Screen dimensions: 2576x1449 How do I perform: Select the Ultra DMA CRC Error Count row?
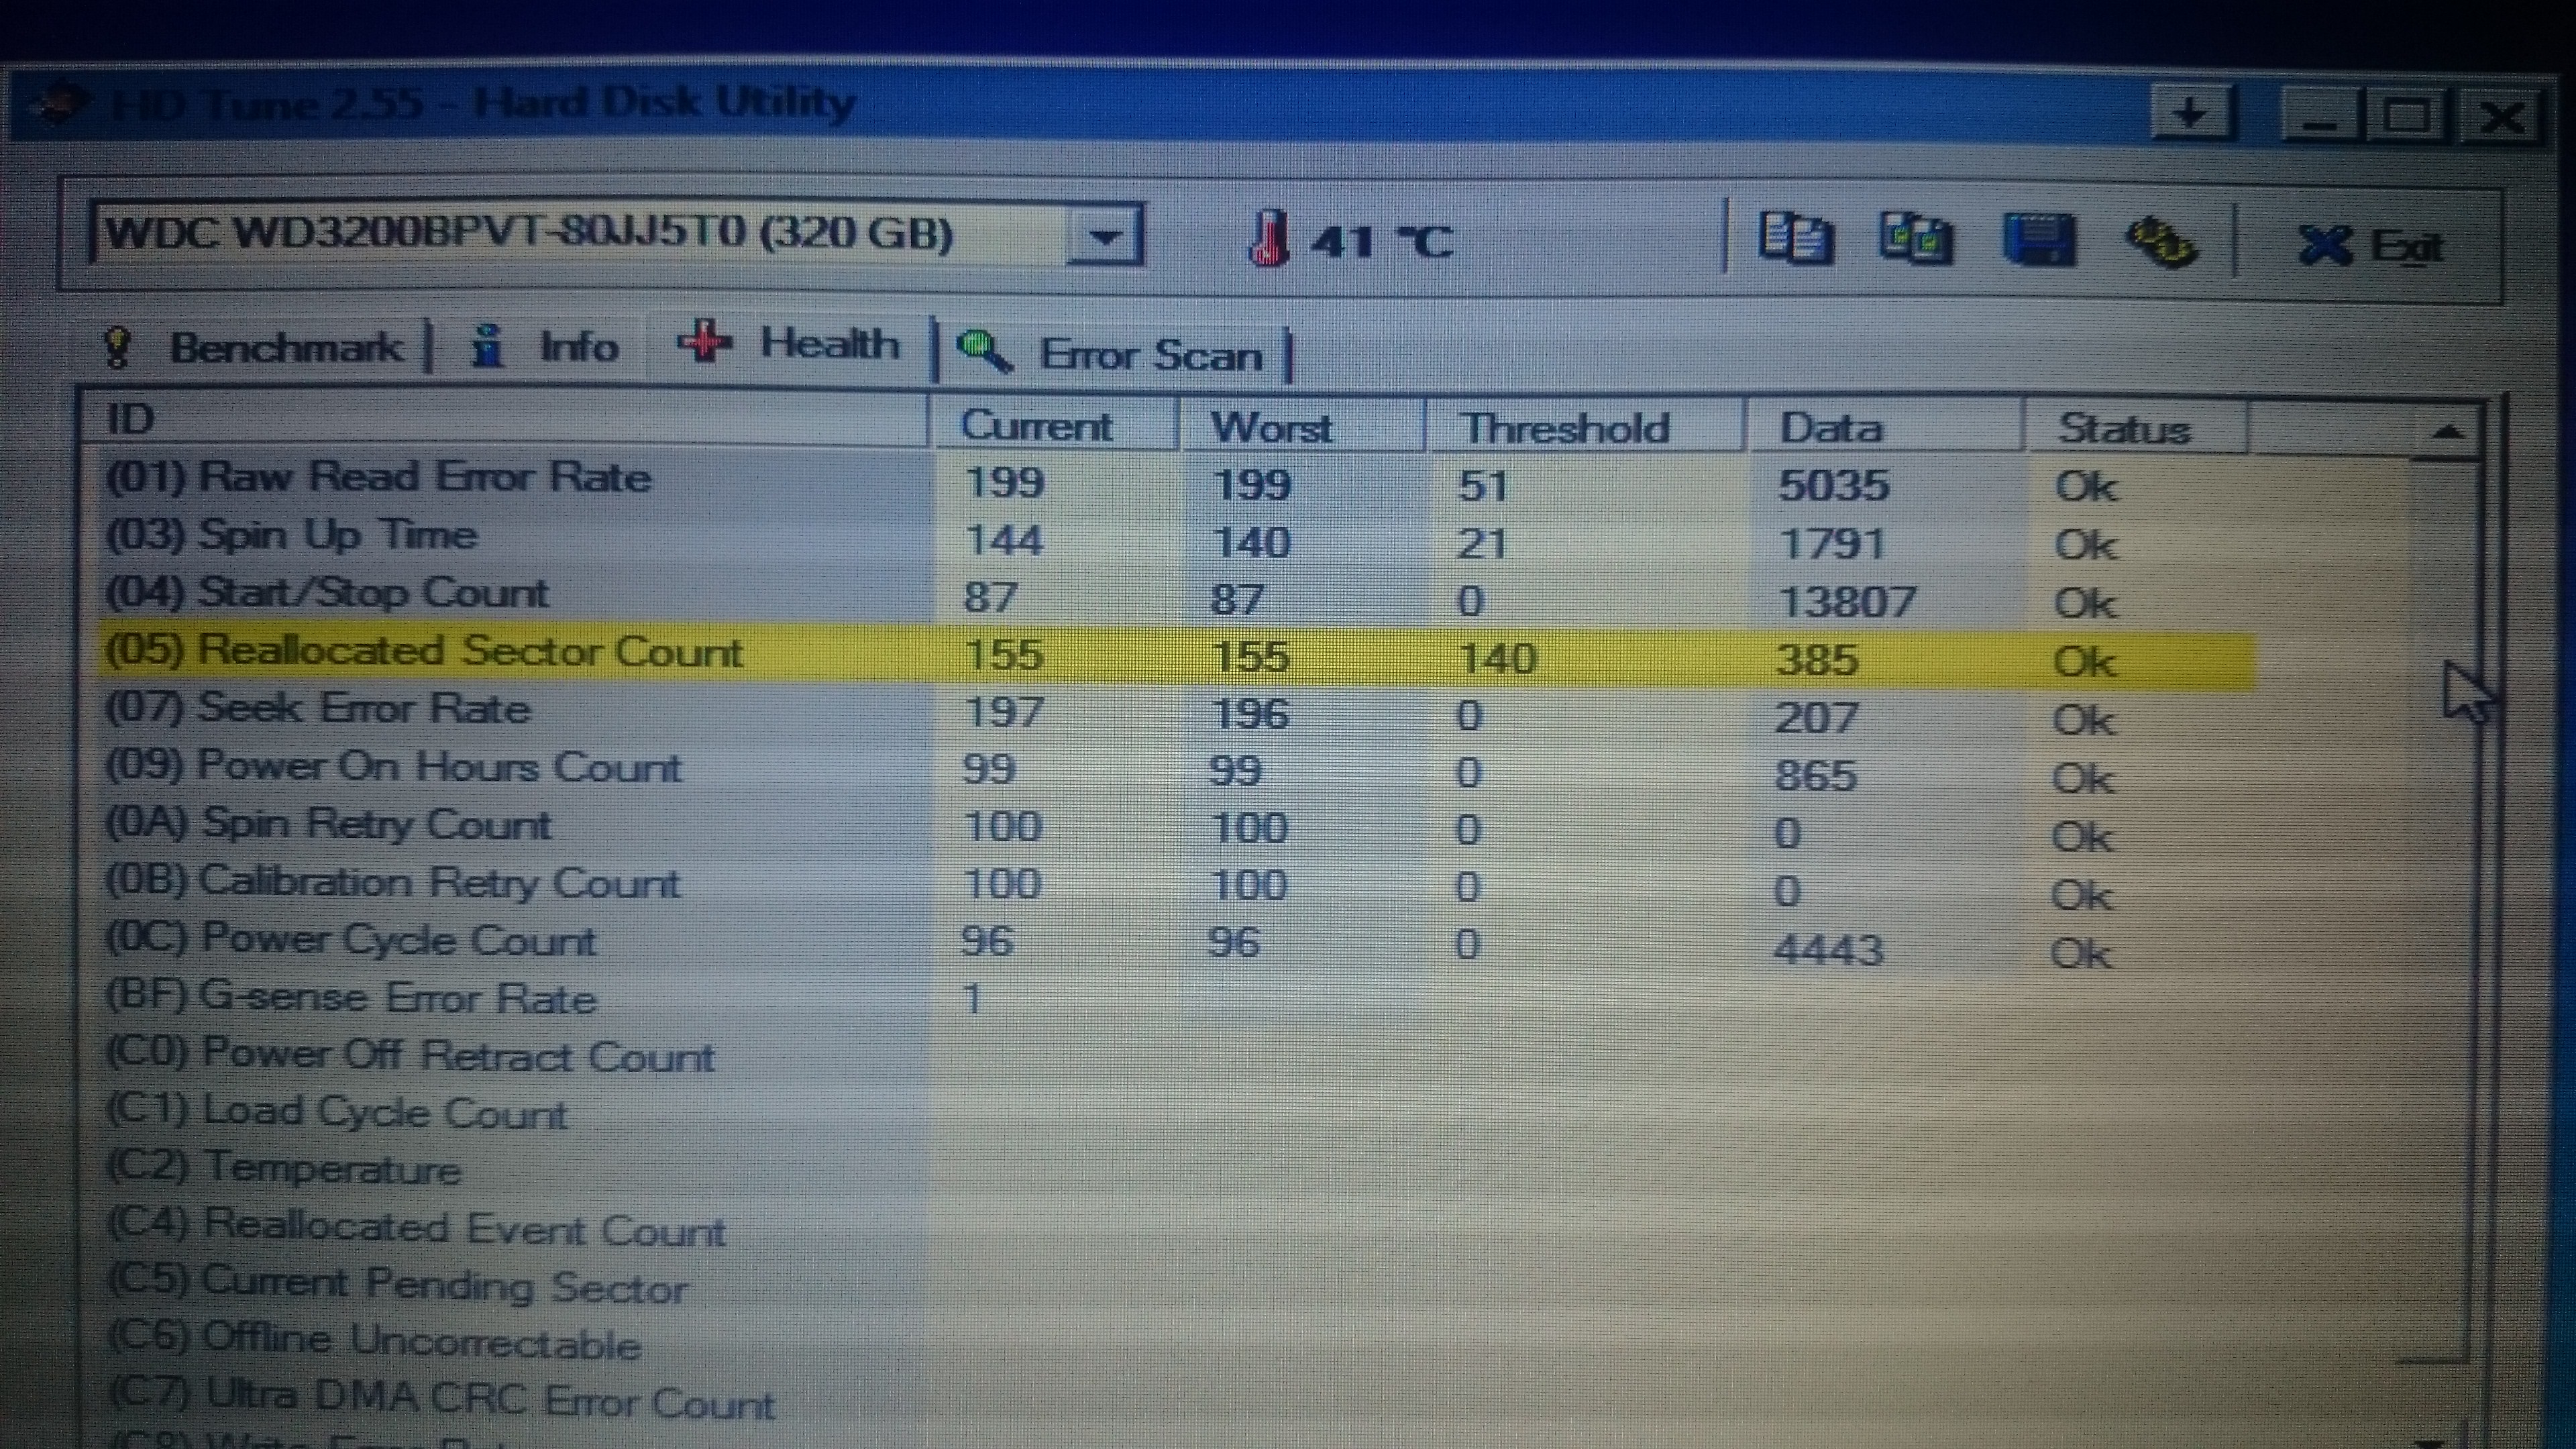1178,1401
